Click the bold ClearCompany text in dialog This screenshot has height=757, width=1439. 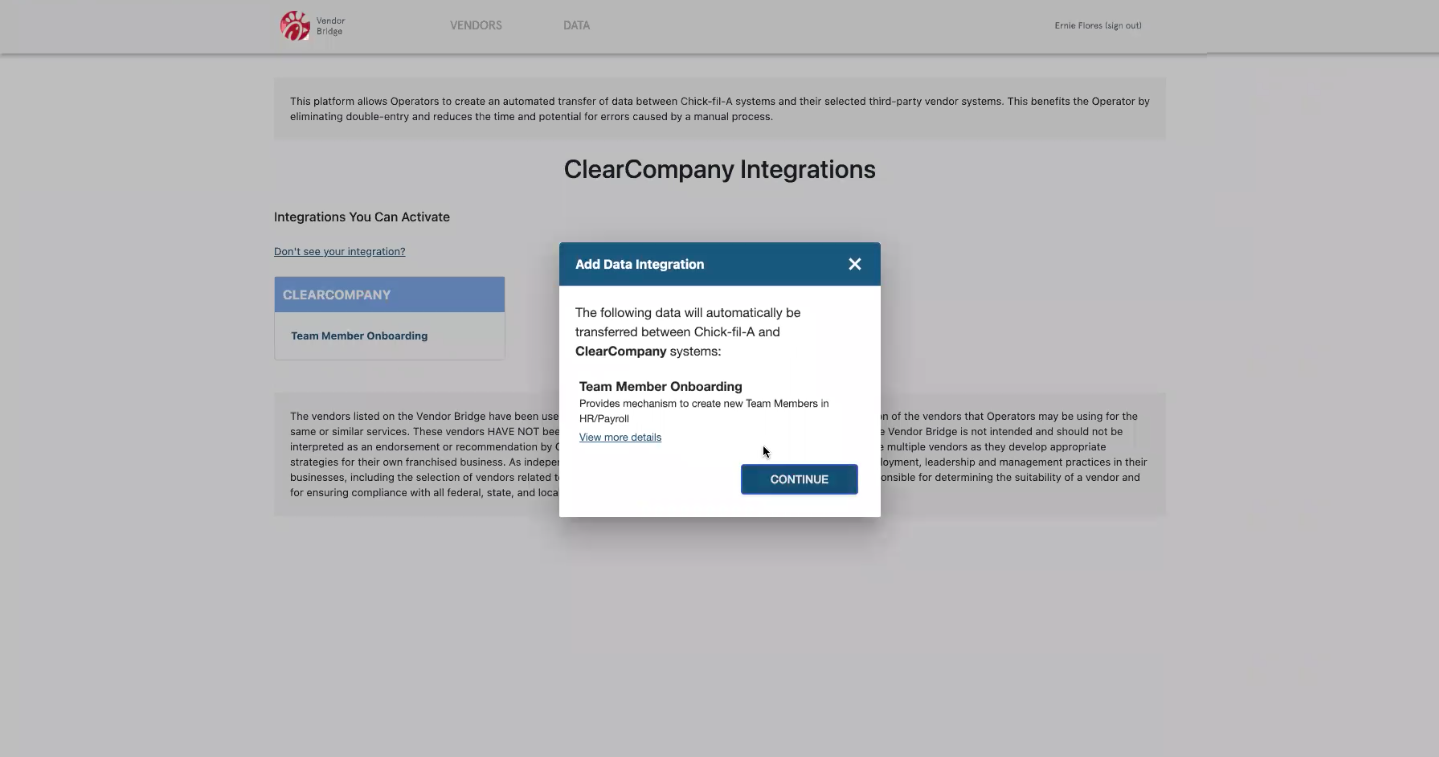621,352
